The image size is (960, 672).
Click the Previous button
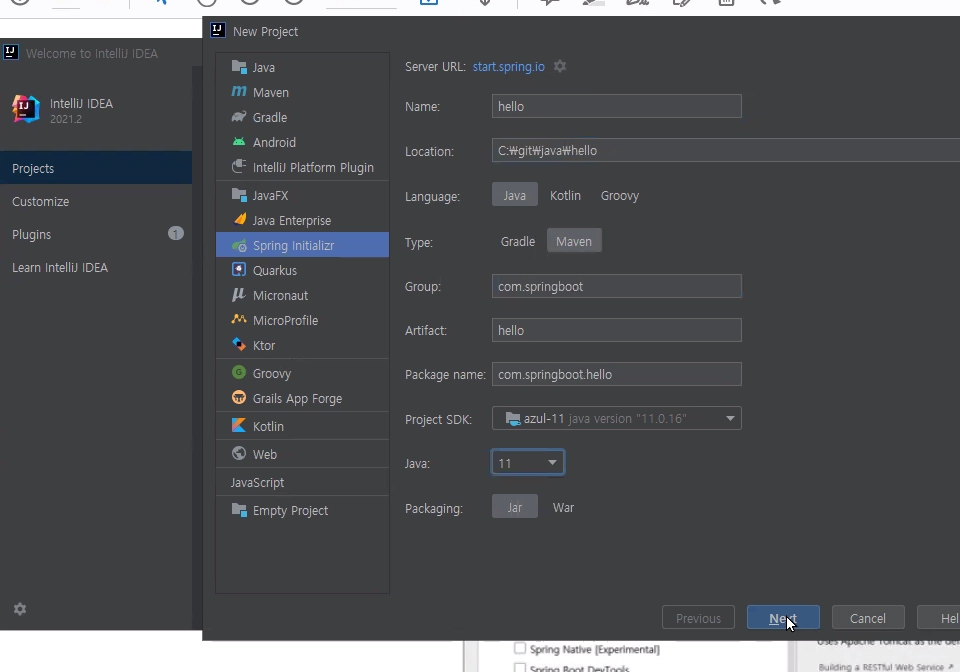click(x=698, y=618)
